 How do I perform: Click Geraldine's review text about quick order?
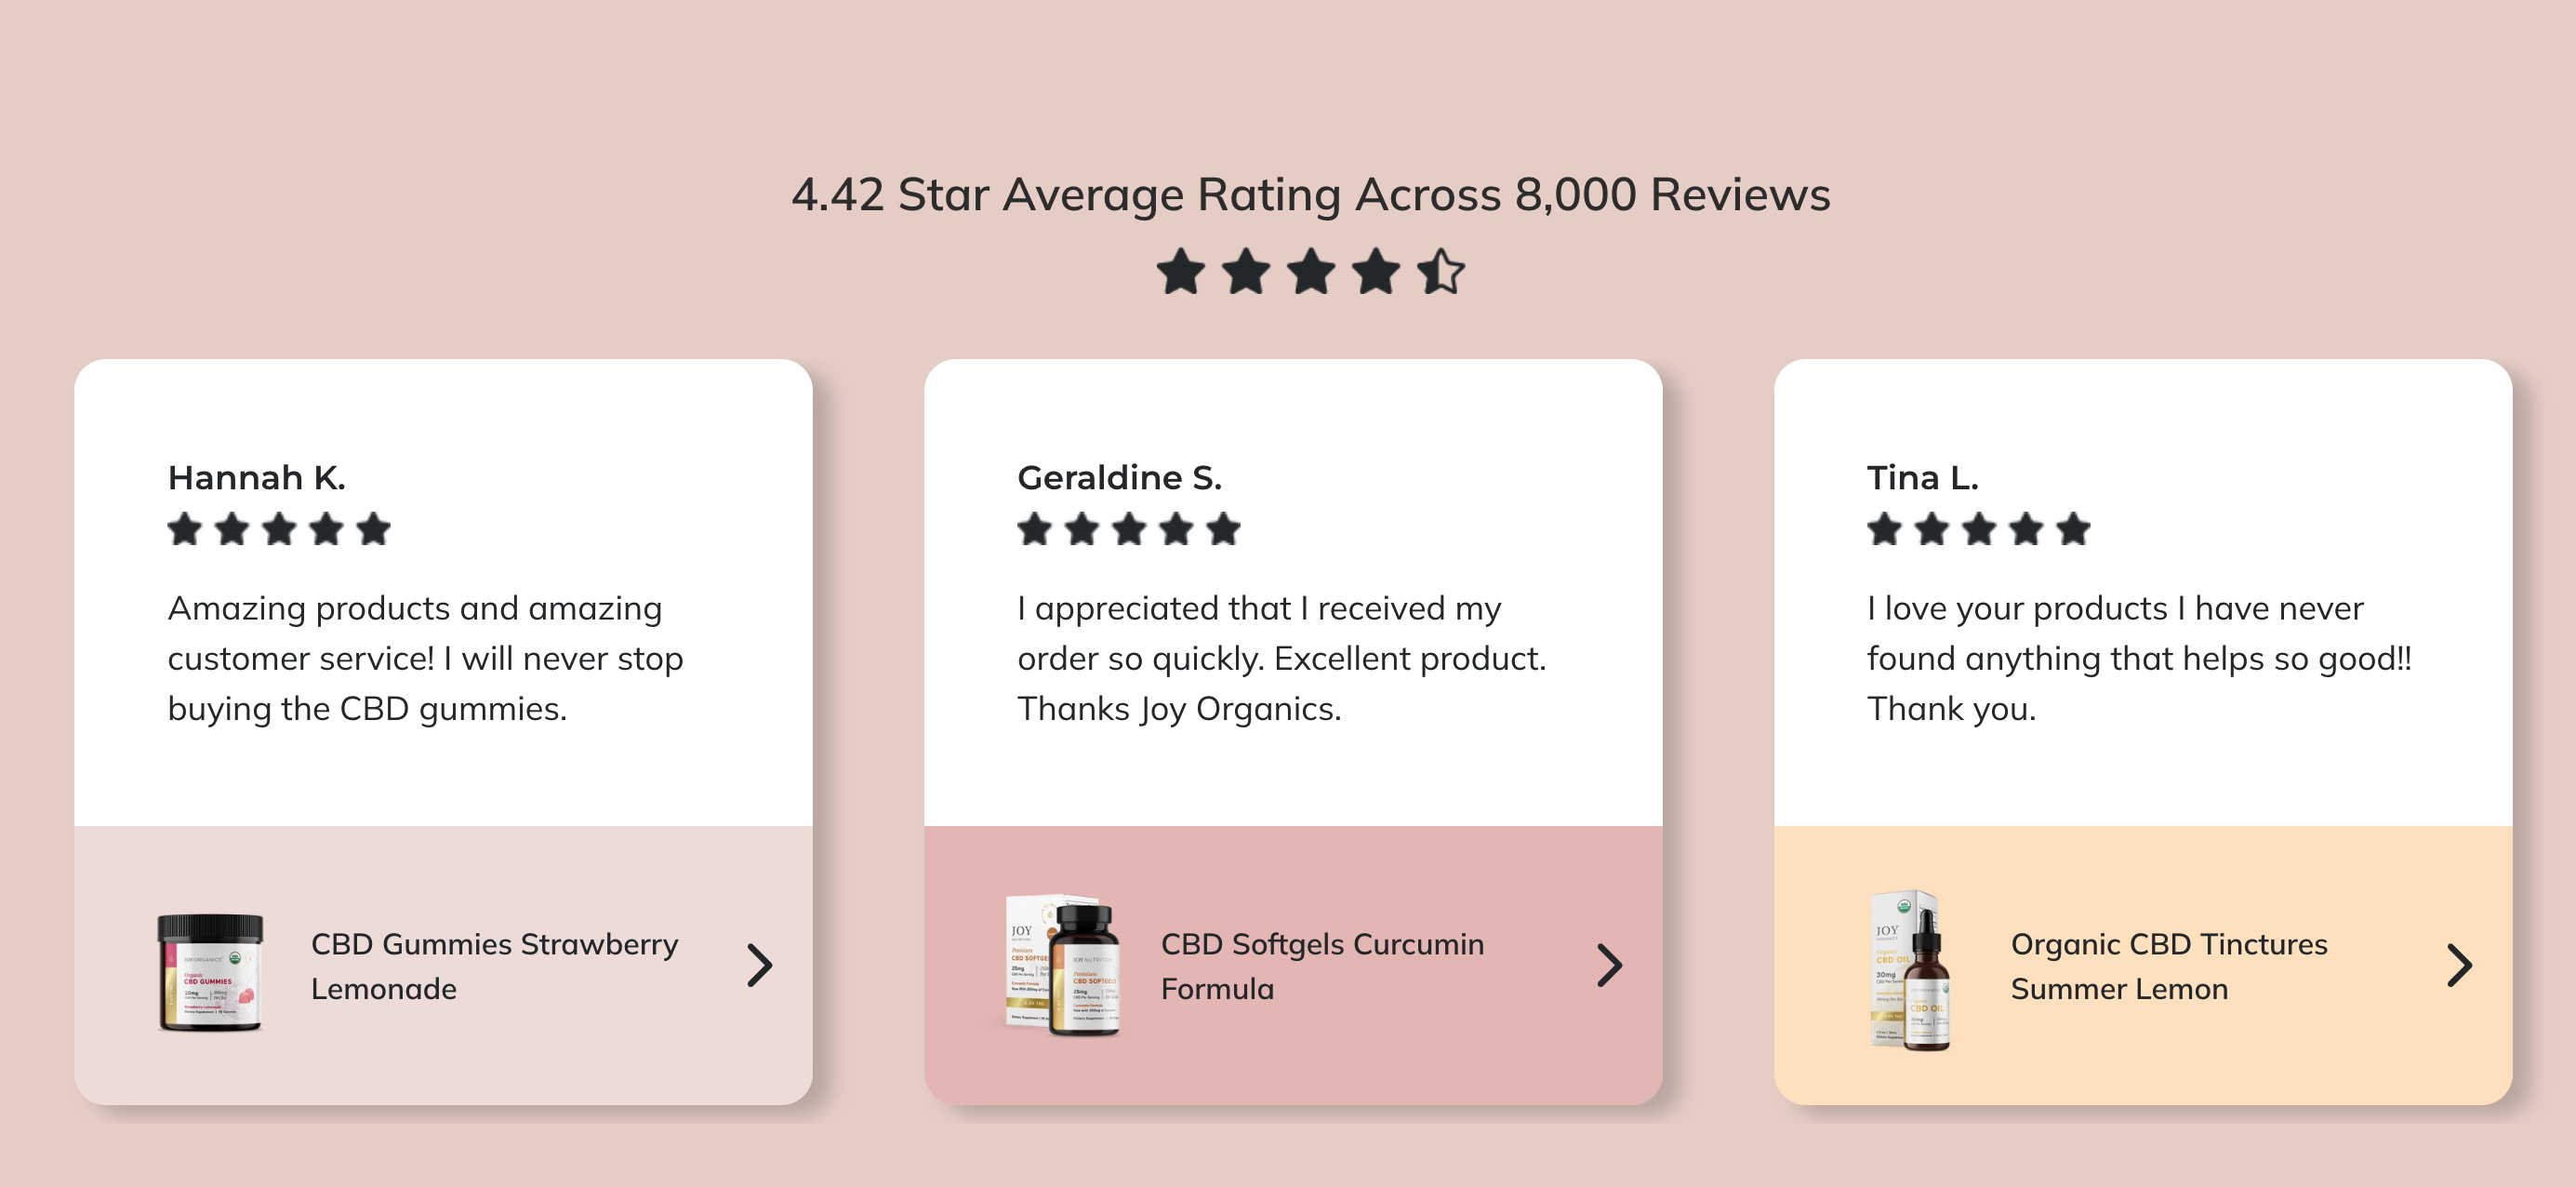(1281, 658)
